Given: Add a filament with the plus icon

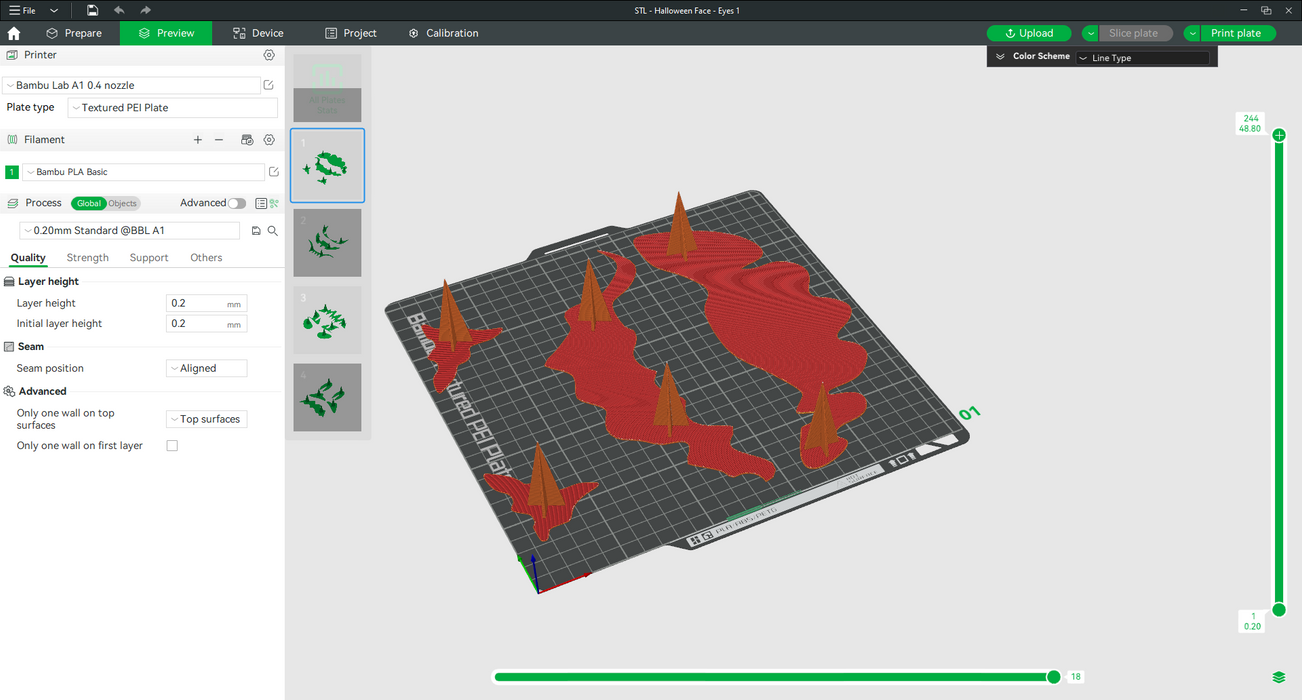Looking at the screenshot, I should coord(198,140).
